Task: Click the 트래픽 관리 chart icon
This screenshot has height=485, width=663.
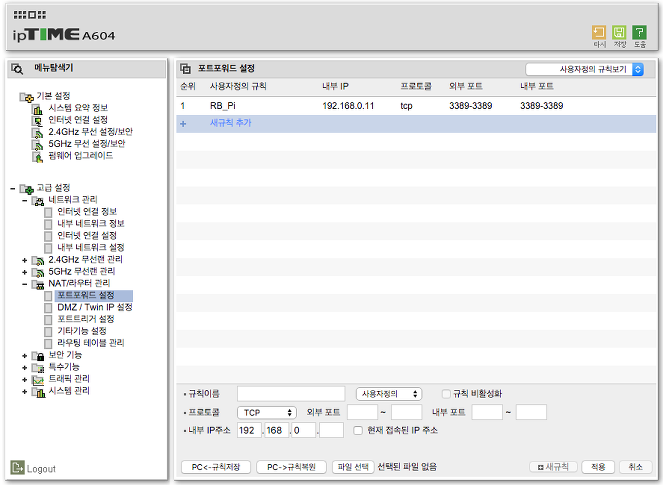Action: pyautogui.click(x=38, y=380)
